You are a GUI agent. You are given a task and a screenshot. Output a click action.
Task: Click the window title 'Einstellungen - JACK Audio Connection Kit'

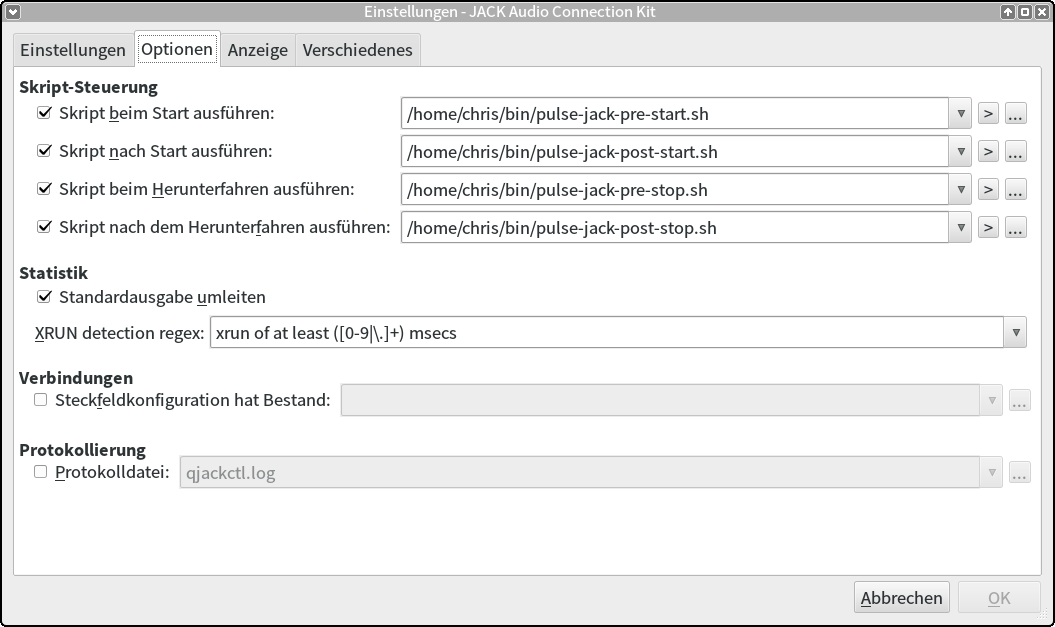point(509,11)
